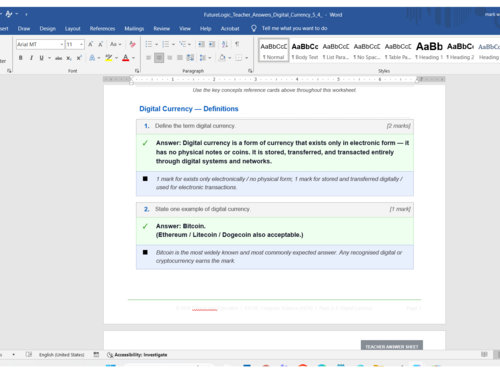
Task: Click Line and Paragraph Spacing icon
Action: (203, 58)
